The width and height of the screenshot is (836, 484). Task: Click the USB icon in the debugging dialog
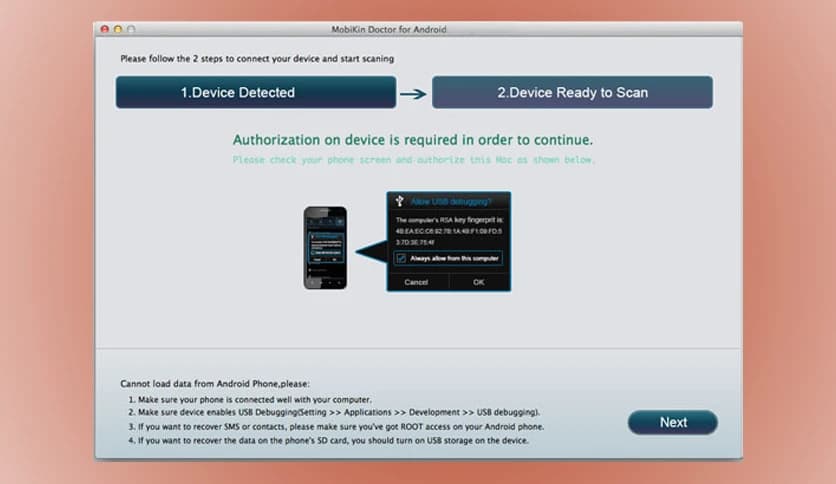tap(399, 201)
